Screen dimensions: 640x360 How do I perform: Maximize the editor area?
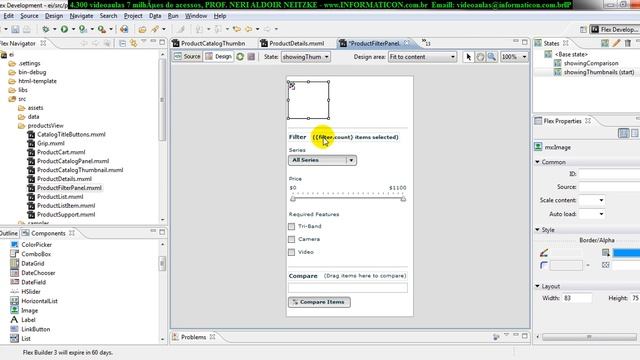(525, 42)
